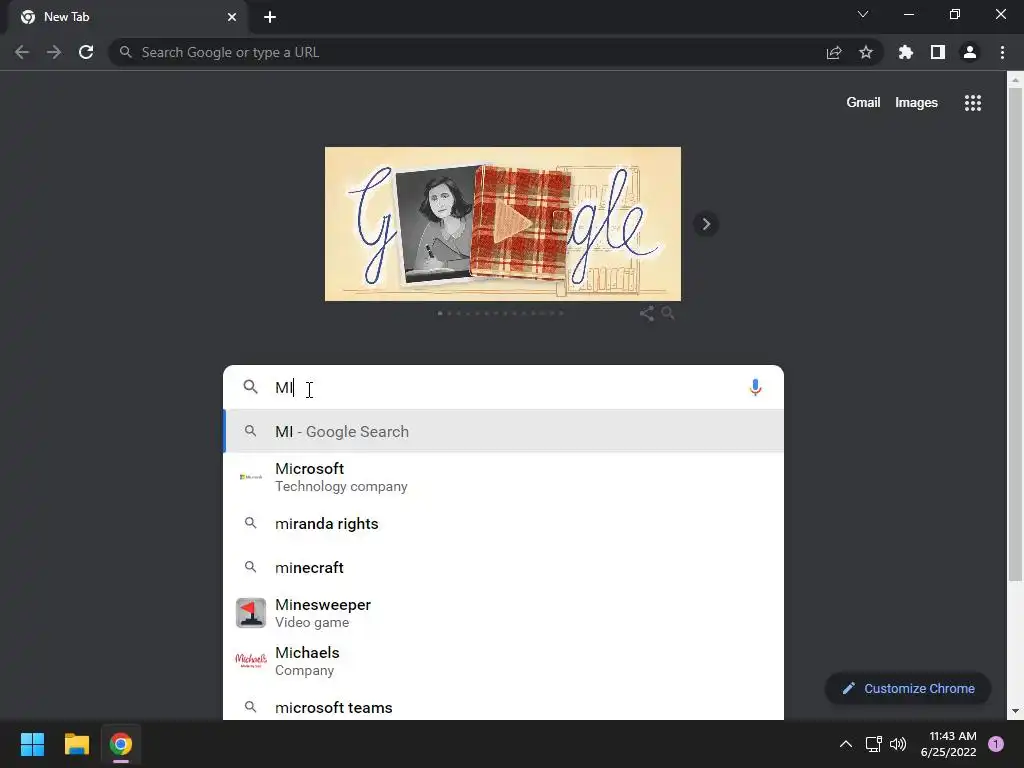Click the doodle share icon
The image size is (1024, 768).
[x=647, y=313]
